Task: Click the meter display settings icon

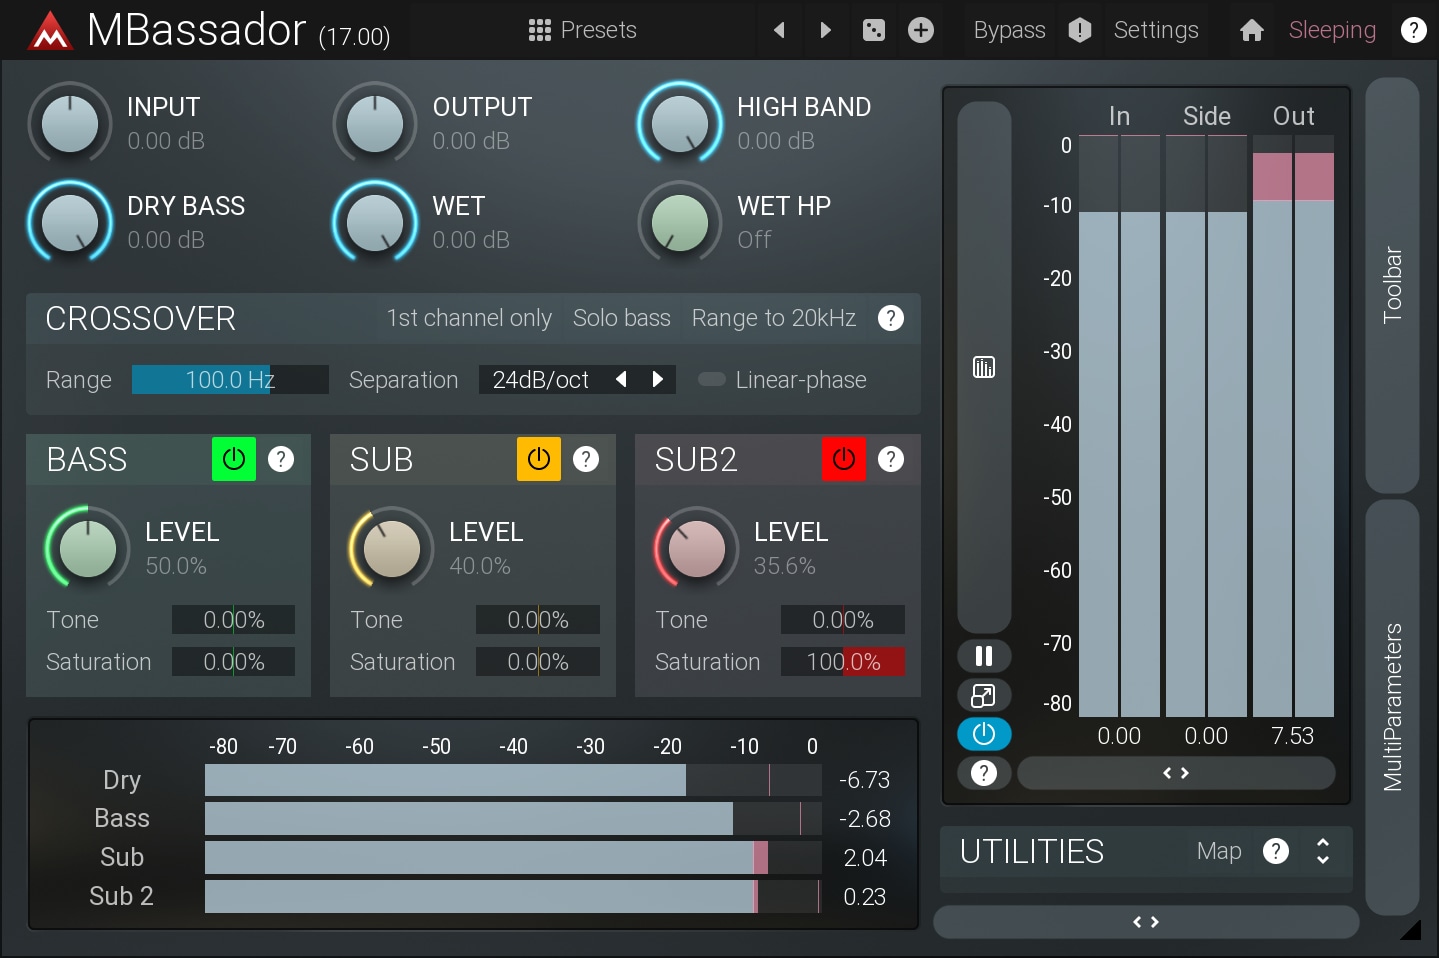Action: (x=984, y=367)
